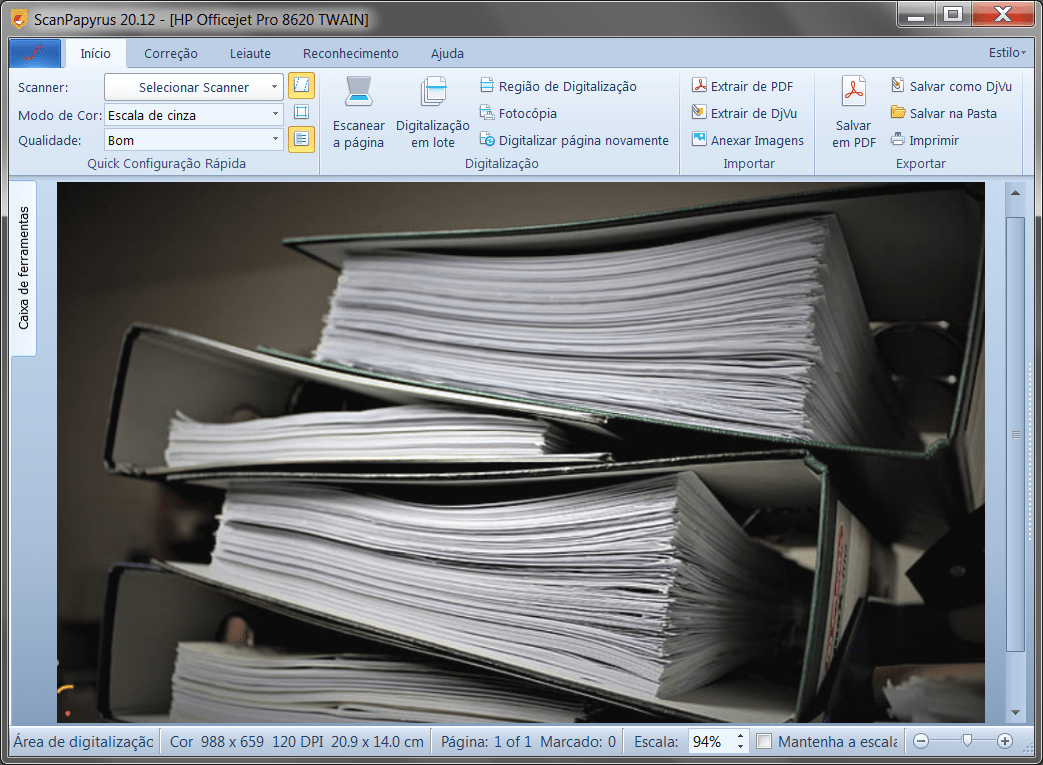Switch to the Correção tab
1043x765 pixels.
pyautogui.click(x=171, y=54)
